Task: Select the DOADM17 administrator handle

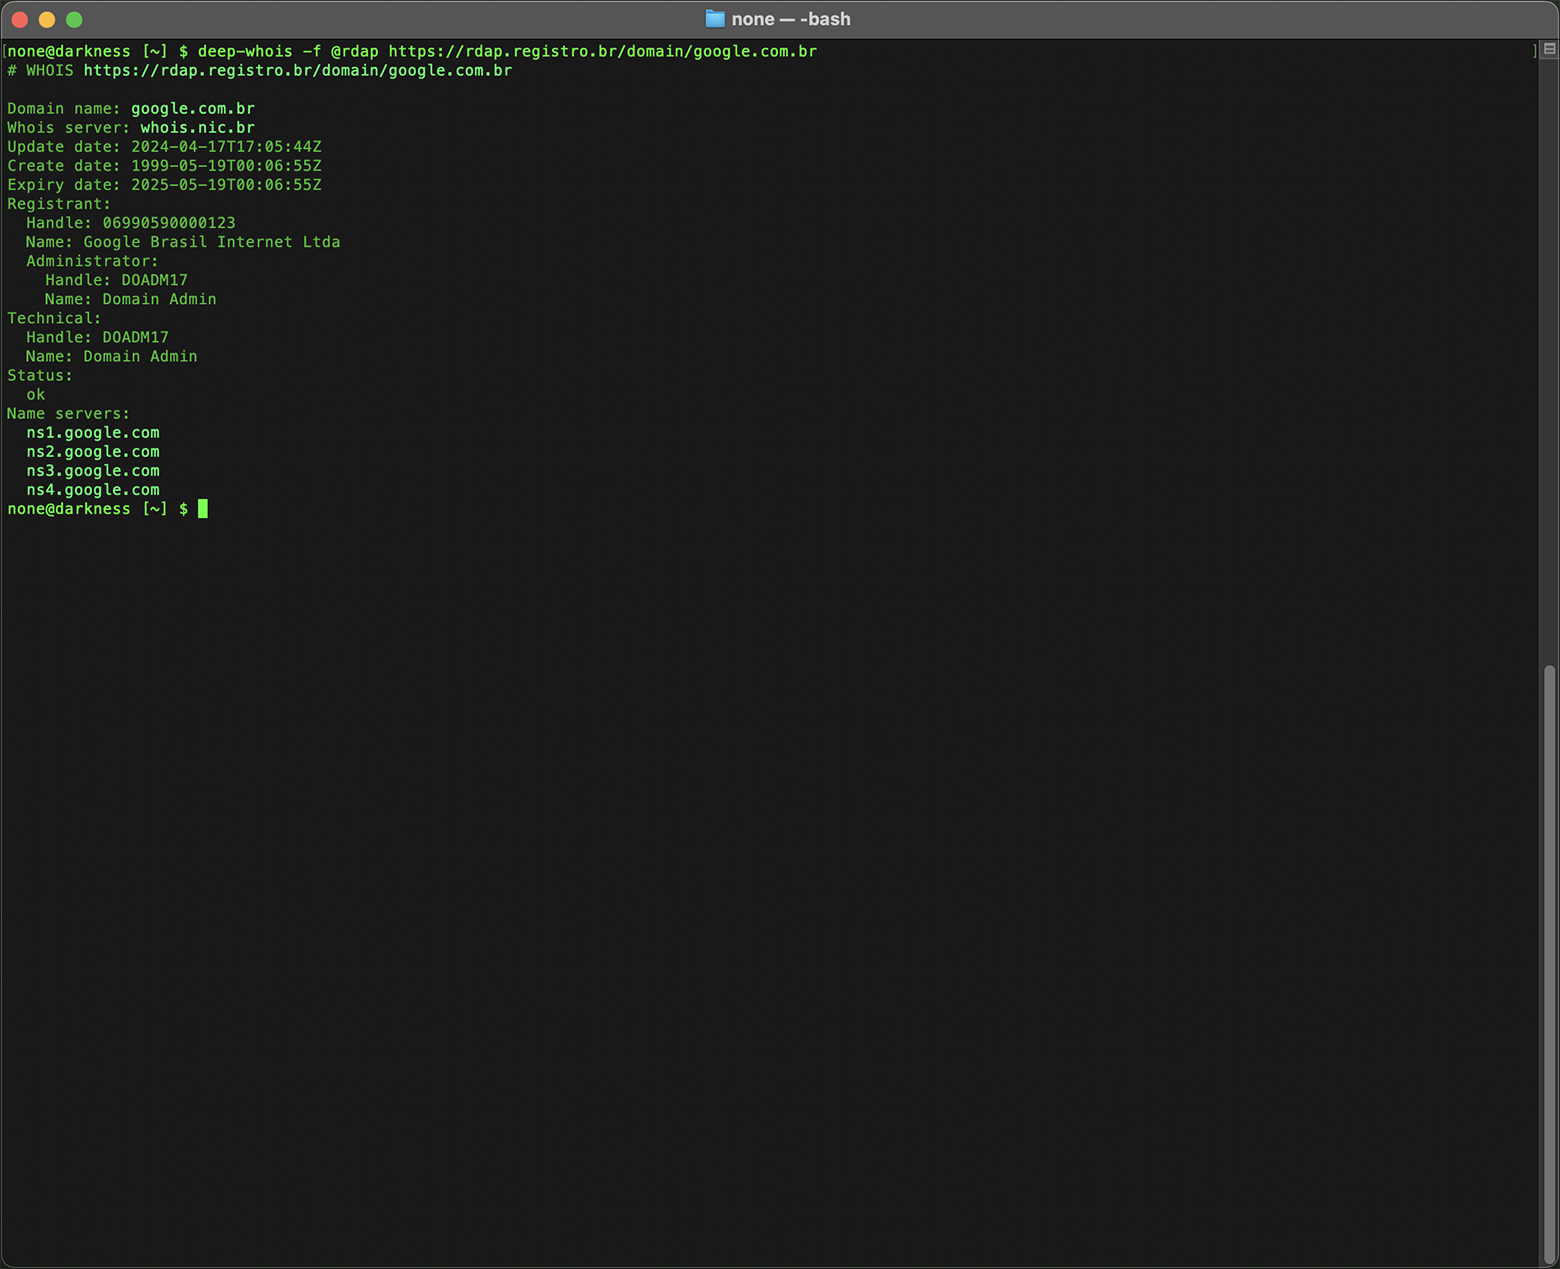Action: (x=153, y=280)
